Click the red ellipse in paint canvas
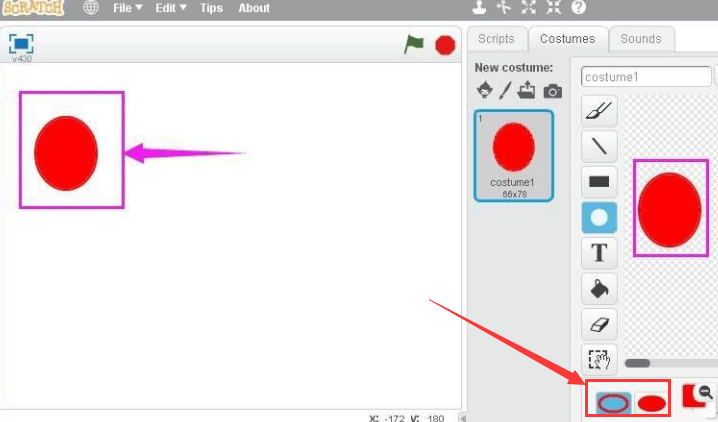718x422 pixels. pos(669,210)
